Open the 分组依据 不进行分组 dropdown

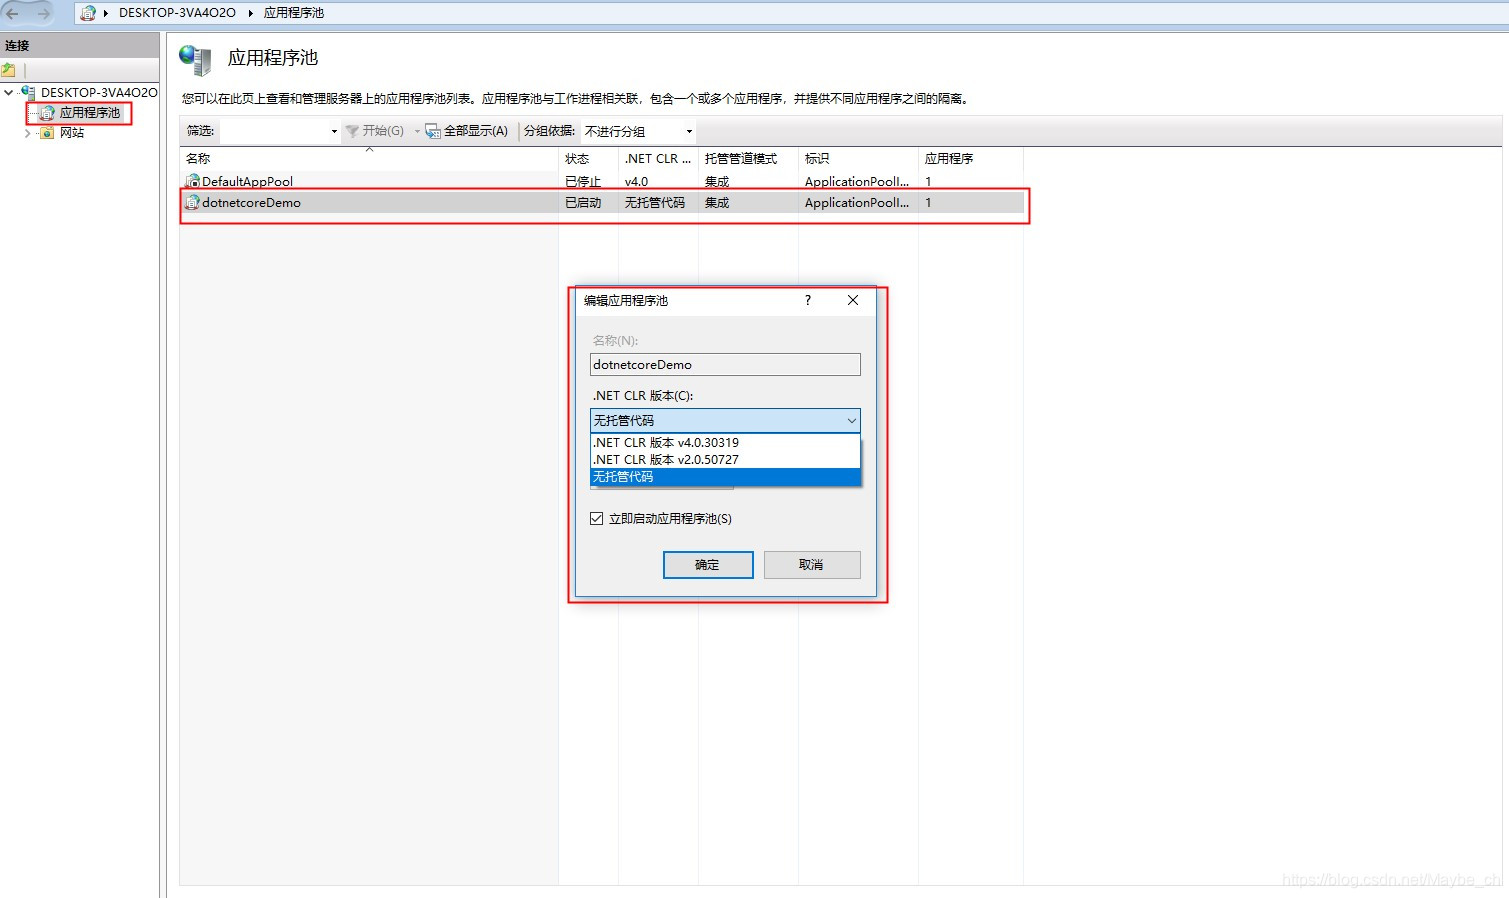click(x=638, y=131)
